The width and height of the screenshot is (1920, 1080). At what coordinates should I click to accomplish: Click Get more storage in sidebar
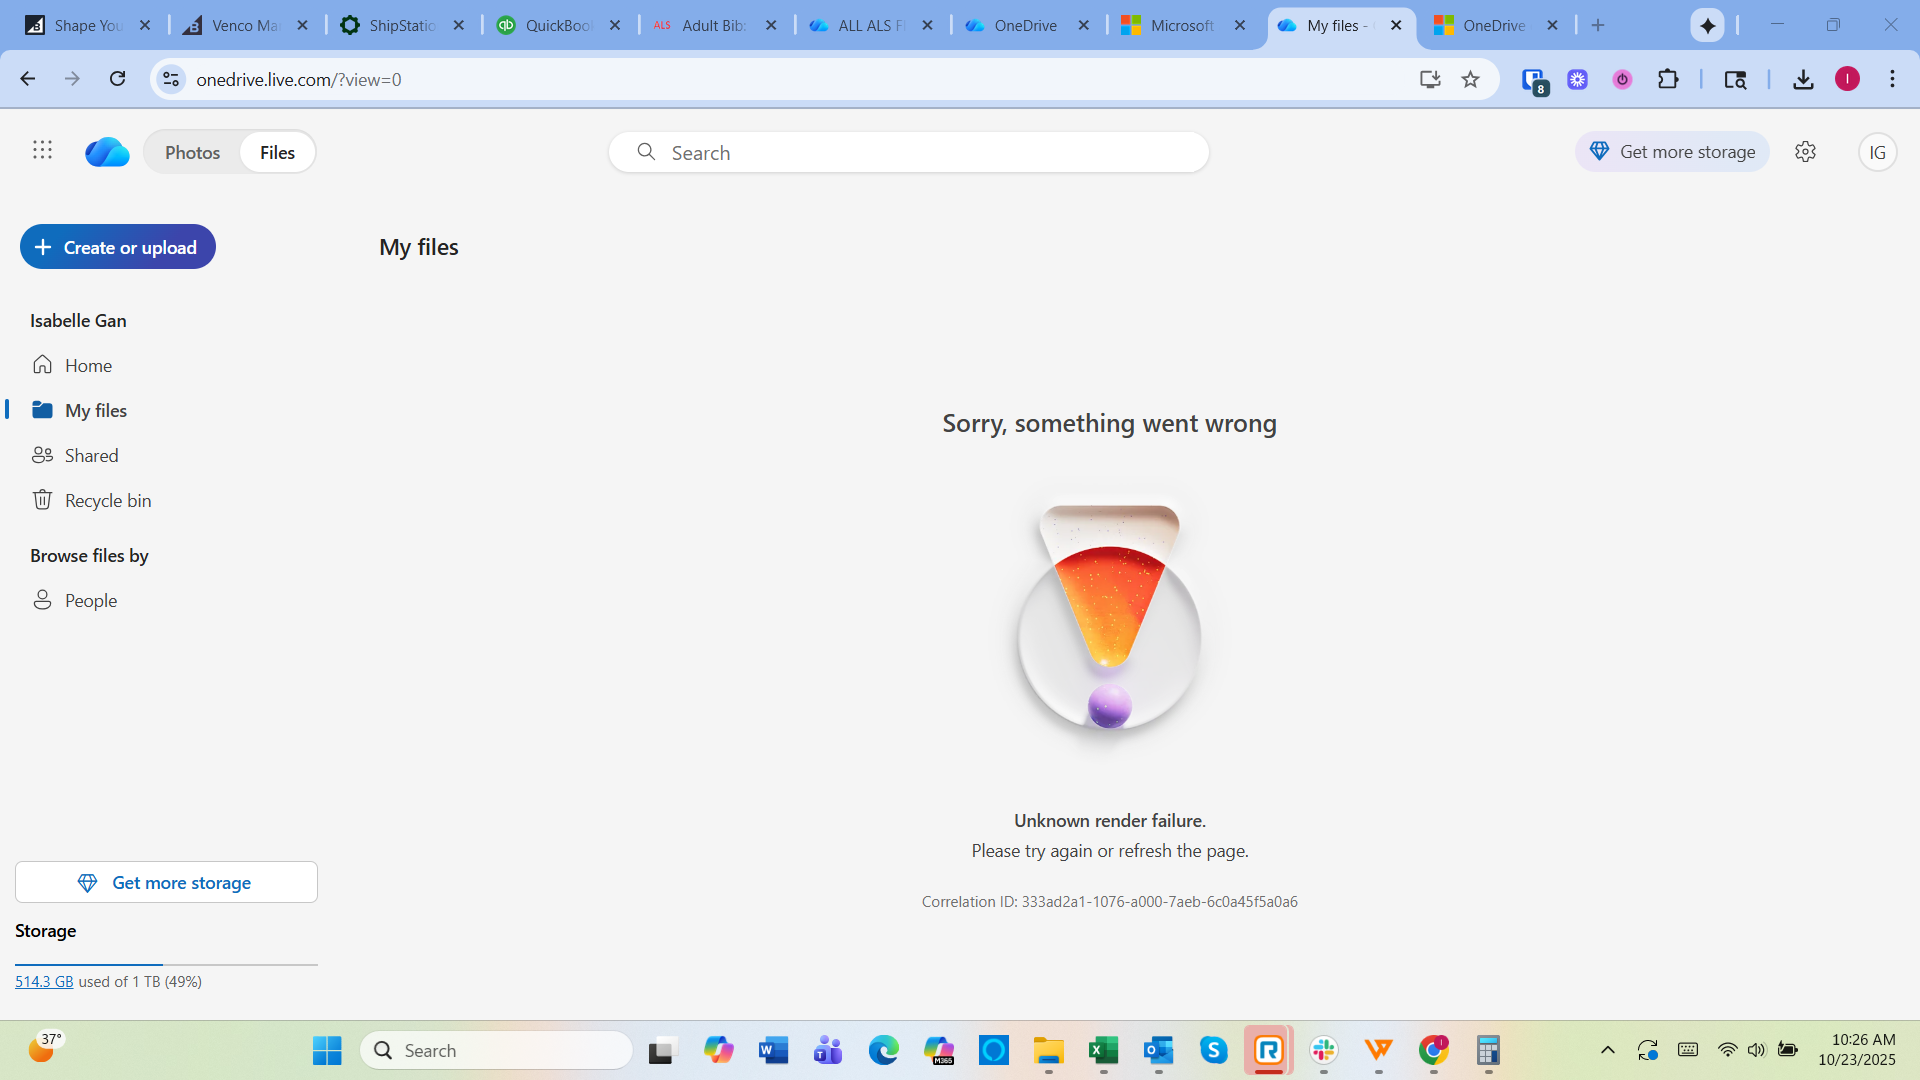point(166,882)
